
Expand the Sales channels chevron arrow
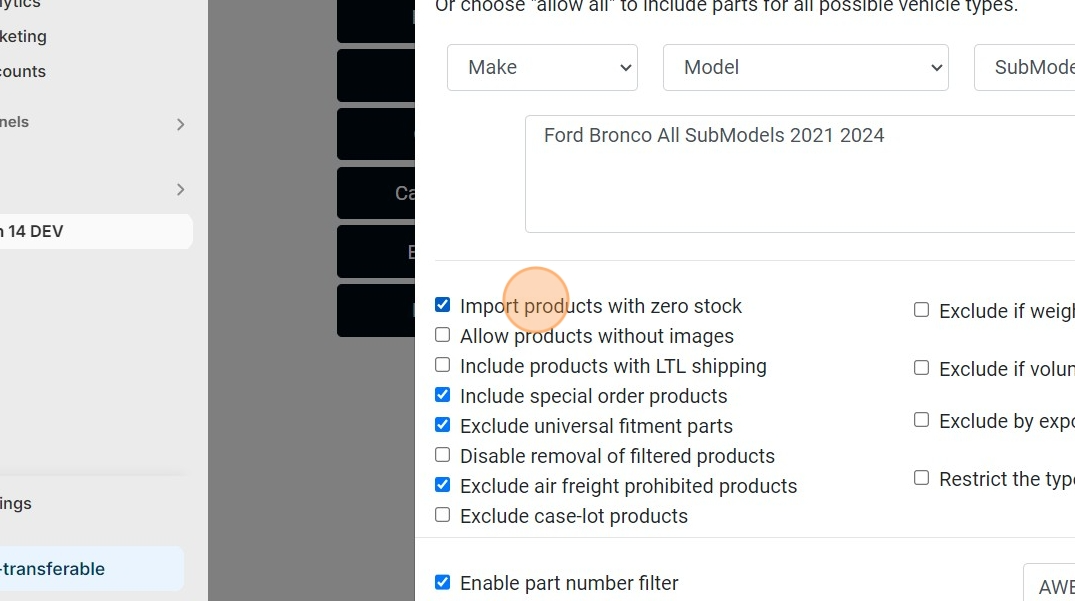coord(180,124)
